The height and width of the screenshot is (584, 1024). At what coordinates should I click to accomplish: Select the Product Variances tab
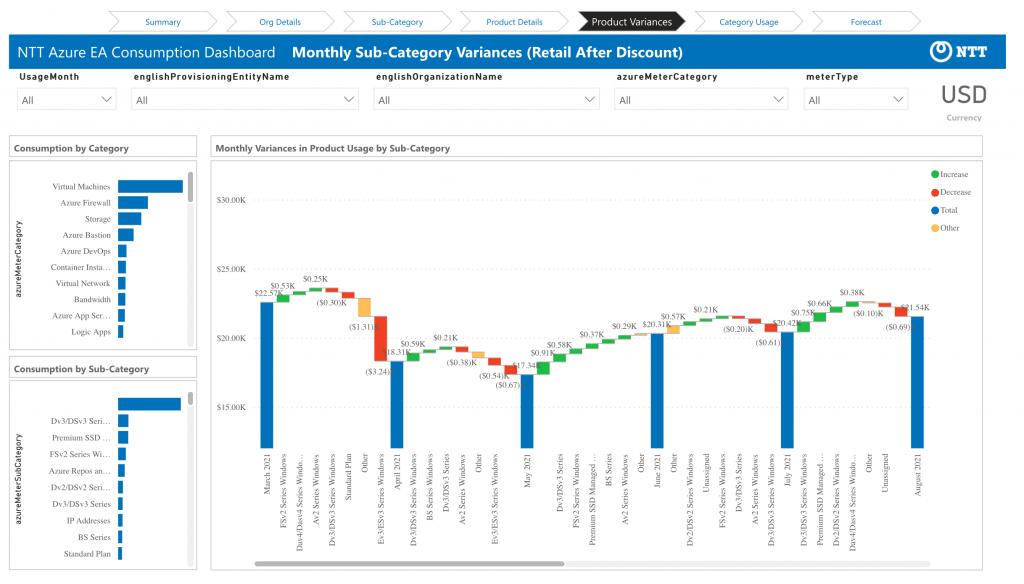click(632, 22)
